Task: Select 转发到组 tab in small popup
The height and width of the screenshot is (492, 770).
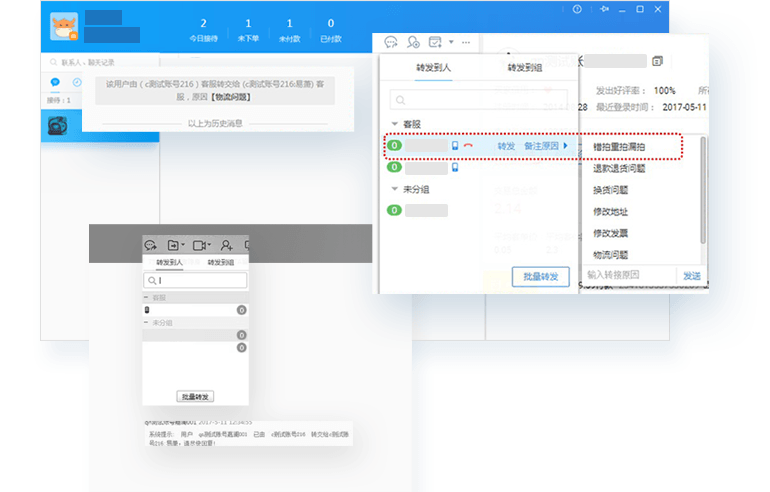Action: (x=221, y=263)
